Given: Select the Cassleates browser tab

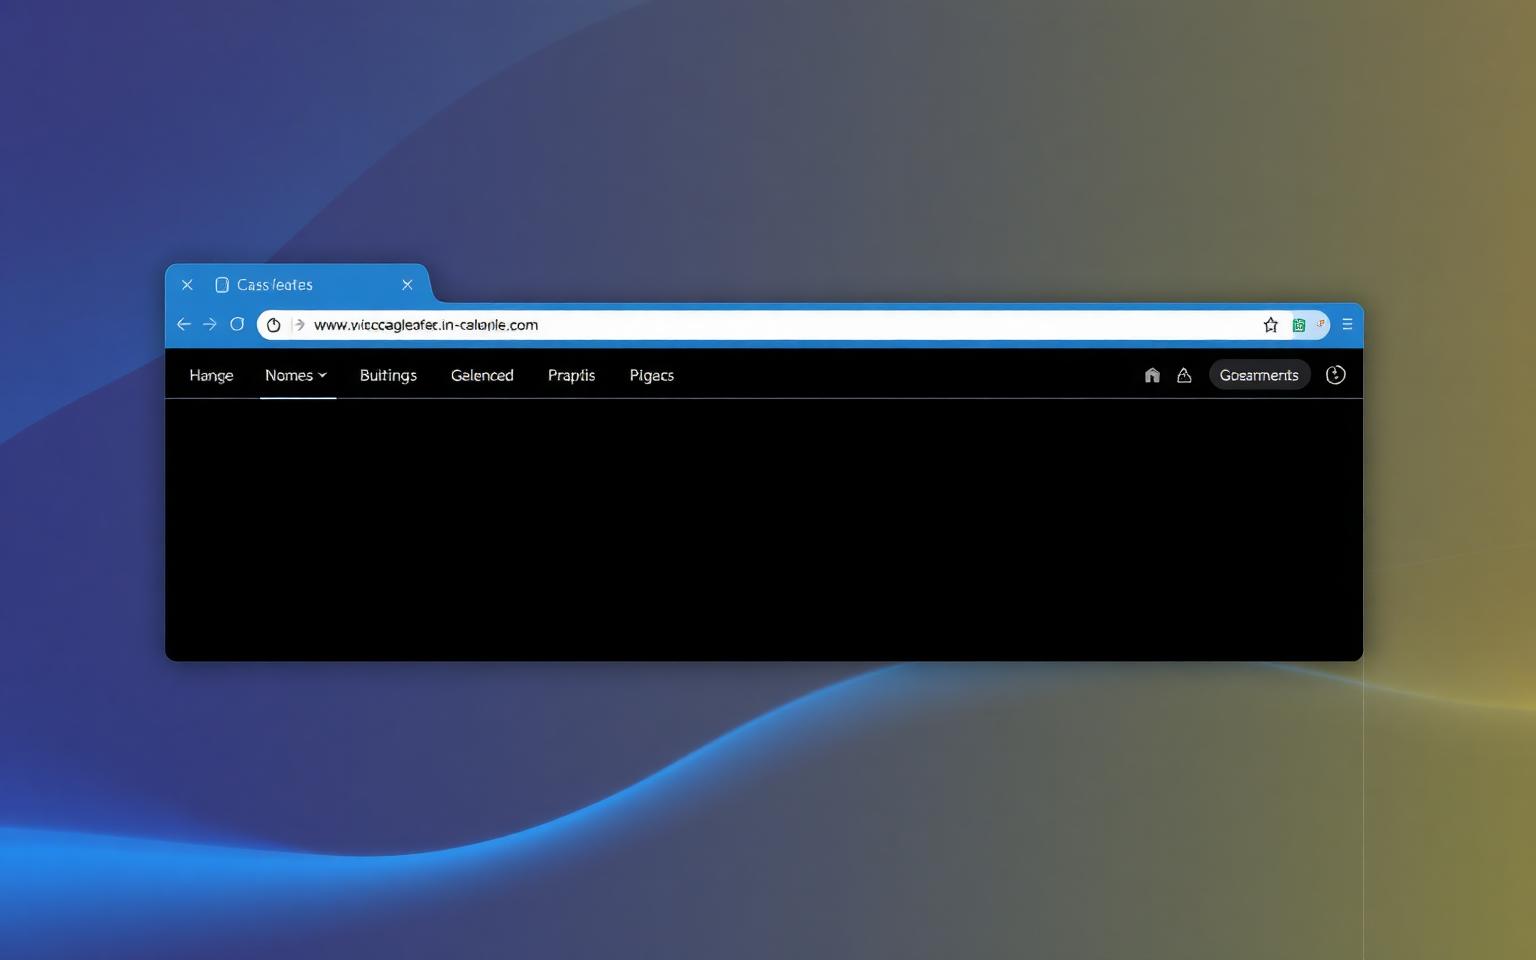Looking at the screenshot, I should click(x=298, y=284).
